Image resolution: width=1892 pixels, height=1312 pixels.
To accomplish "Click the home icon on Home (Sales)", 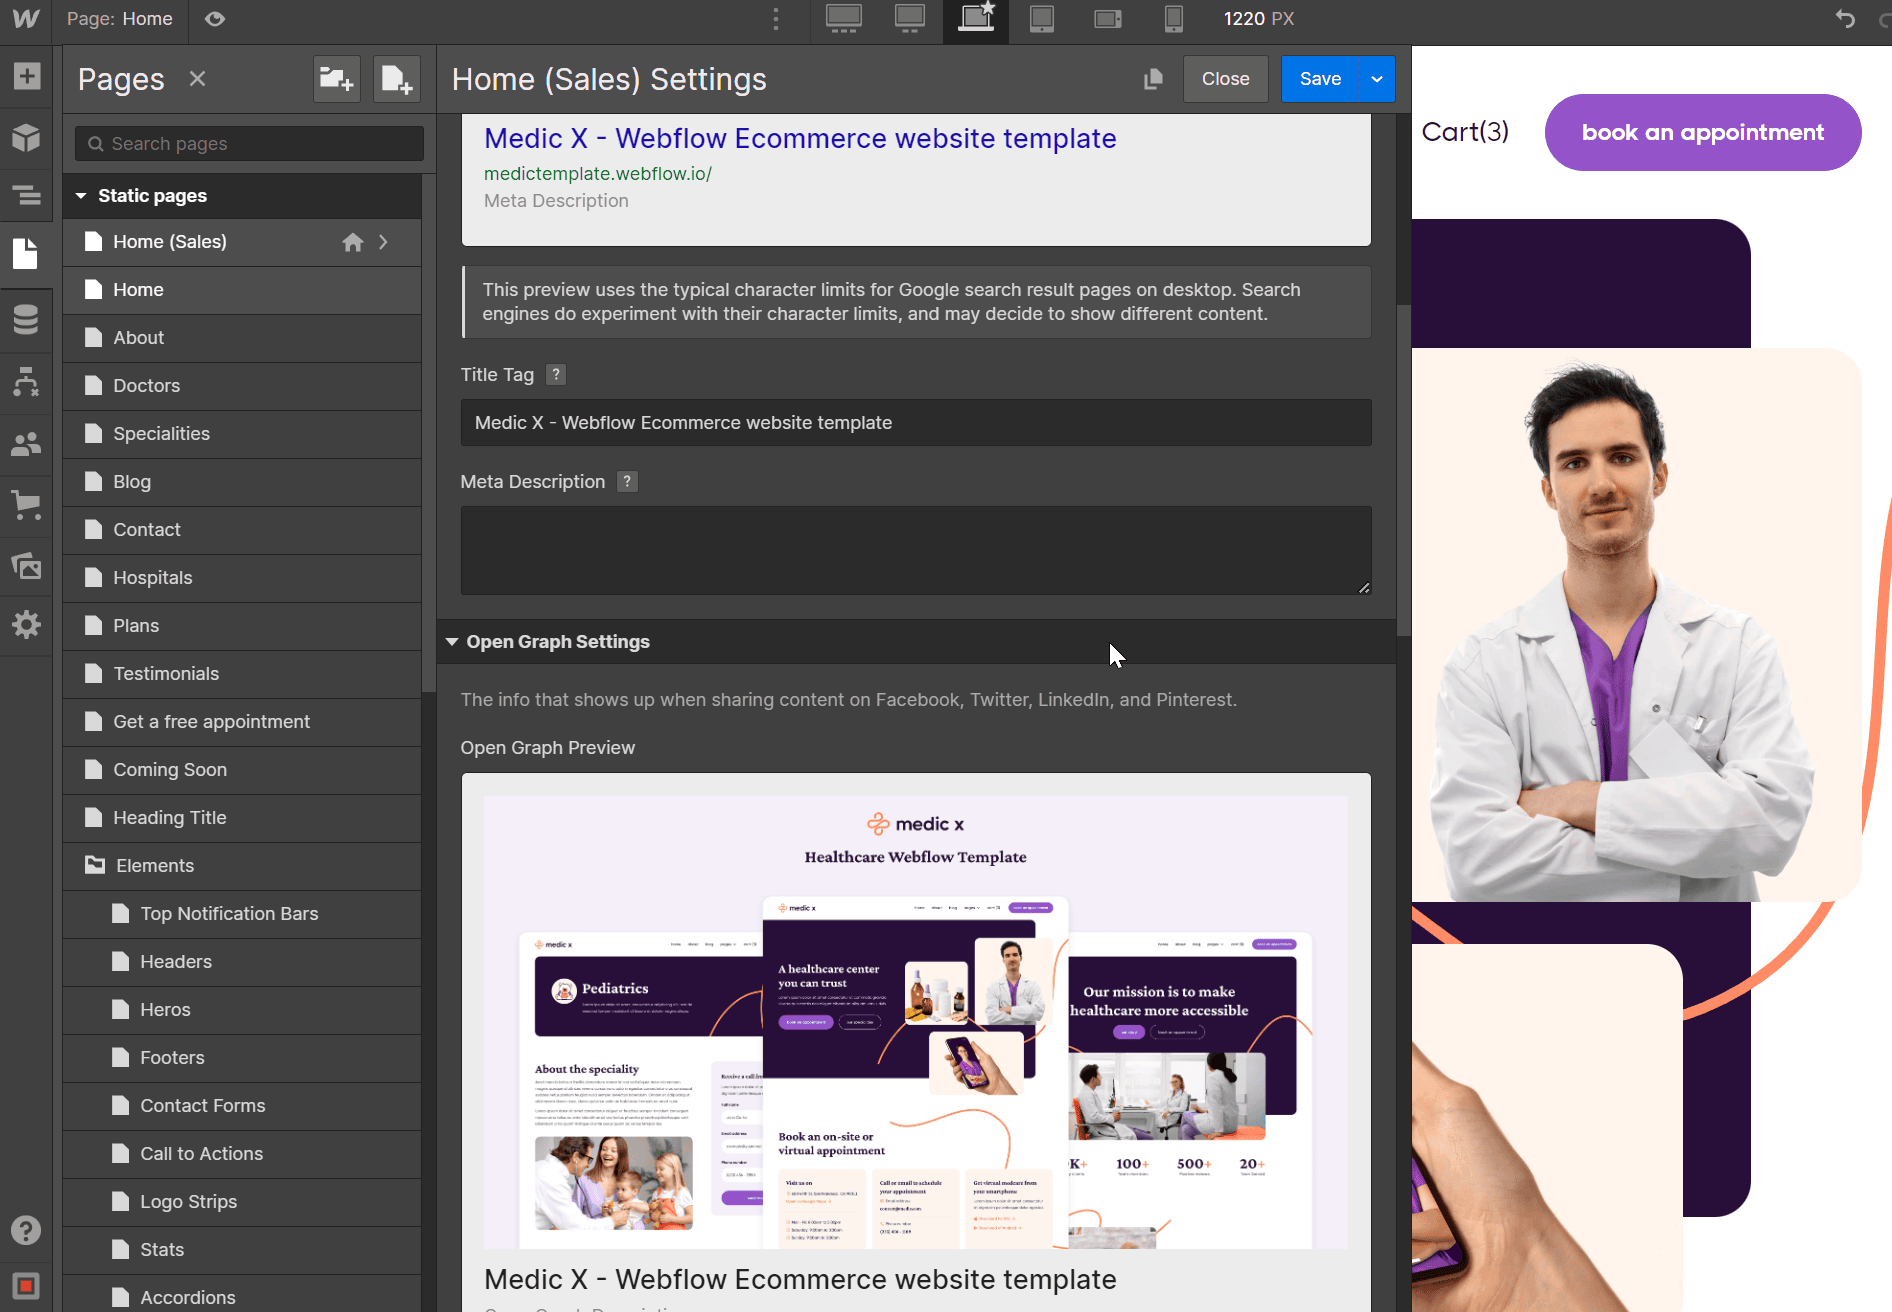I will (352, 242).
